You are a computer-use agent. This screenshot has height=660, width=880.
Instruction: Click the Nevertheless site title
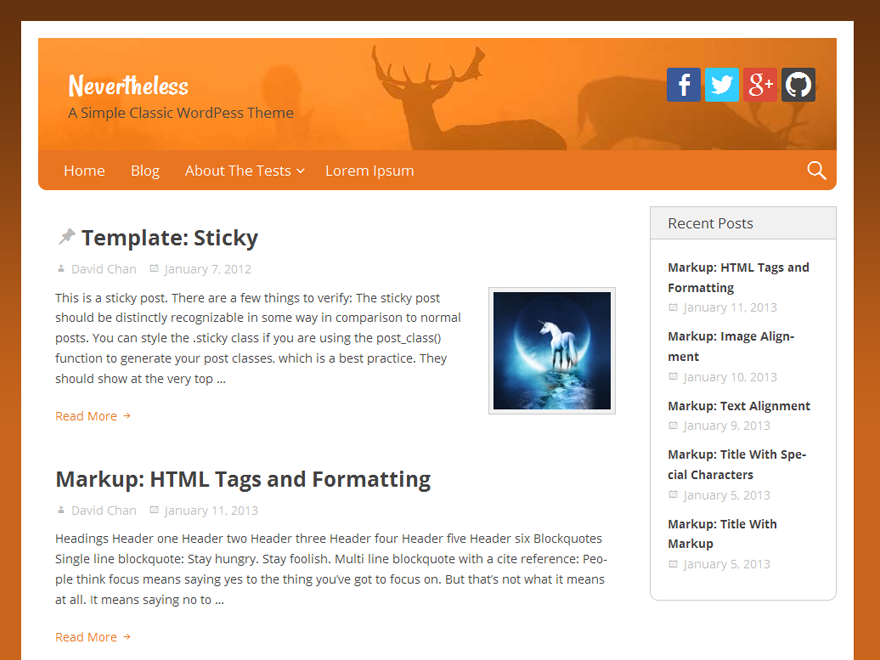tap(127, 87)
